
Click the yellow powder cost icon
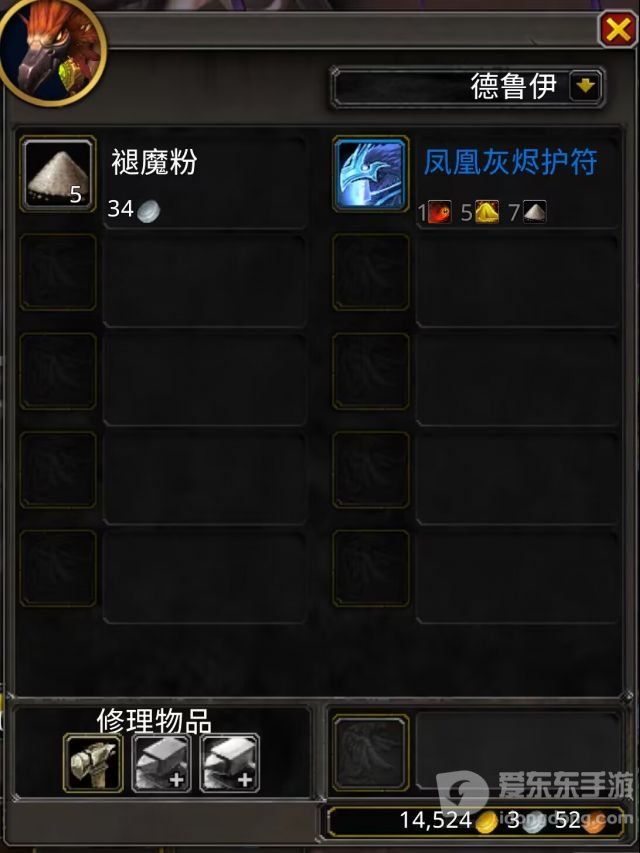pos(487,212)
